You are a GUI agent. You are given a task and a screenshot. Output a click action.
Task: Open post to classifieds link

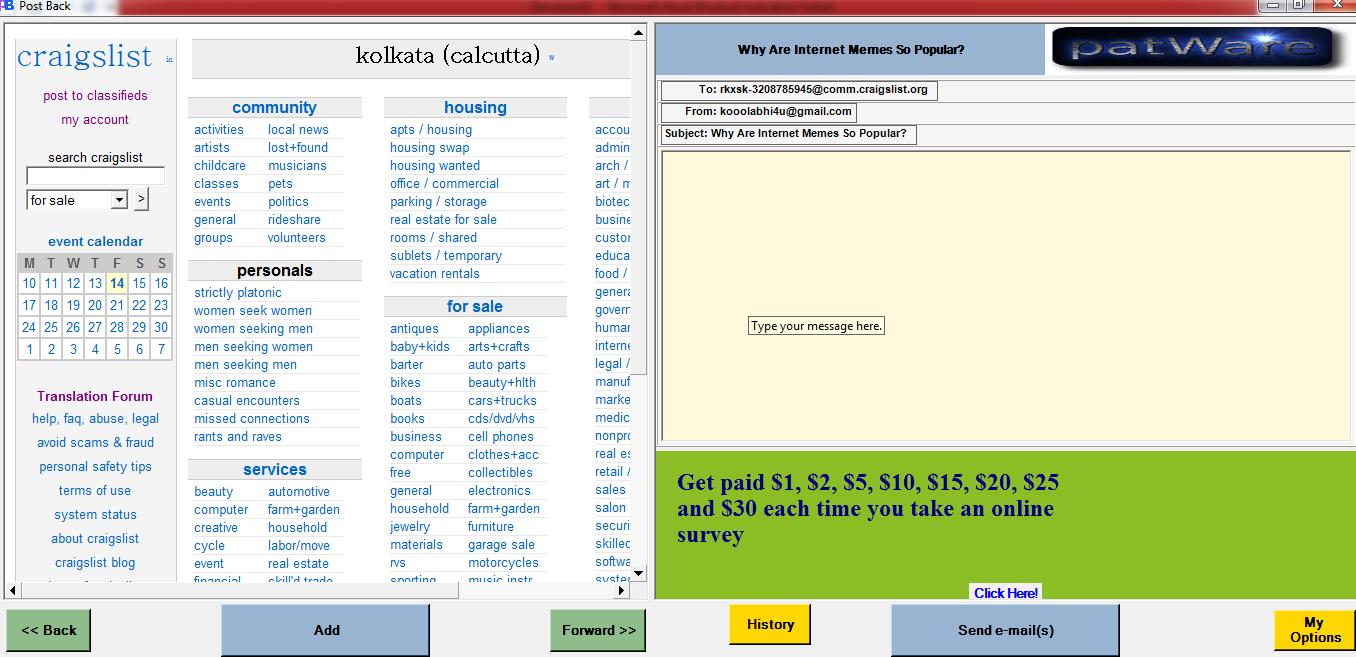95,96
